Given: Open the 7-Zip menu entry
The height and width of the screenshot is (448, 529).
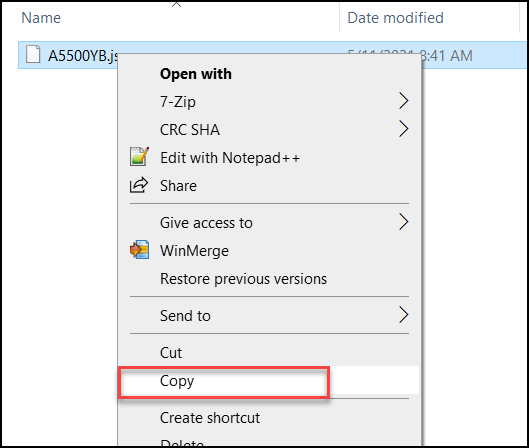Looking at the screenshot, I should (269, 101).
